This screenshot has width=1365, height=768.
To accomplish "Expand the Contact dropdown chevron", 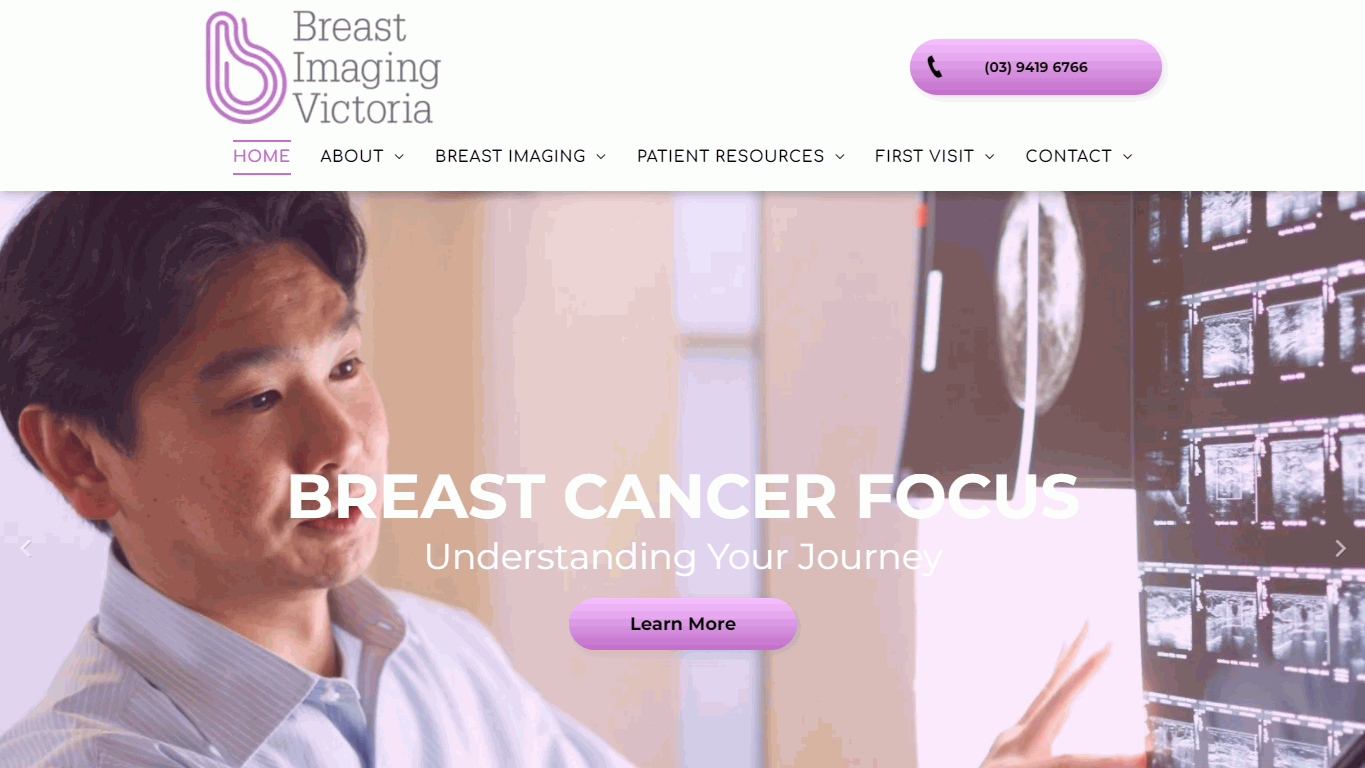I will [x=1127, y=157].
